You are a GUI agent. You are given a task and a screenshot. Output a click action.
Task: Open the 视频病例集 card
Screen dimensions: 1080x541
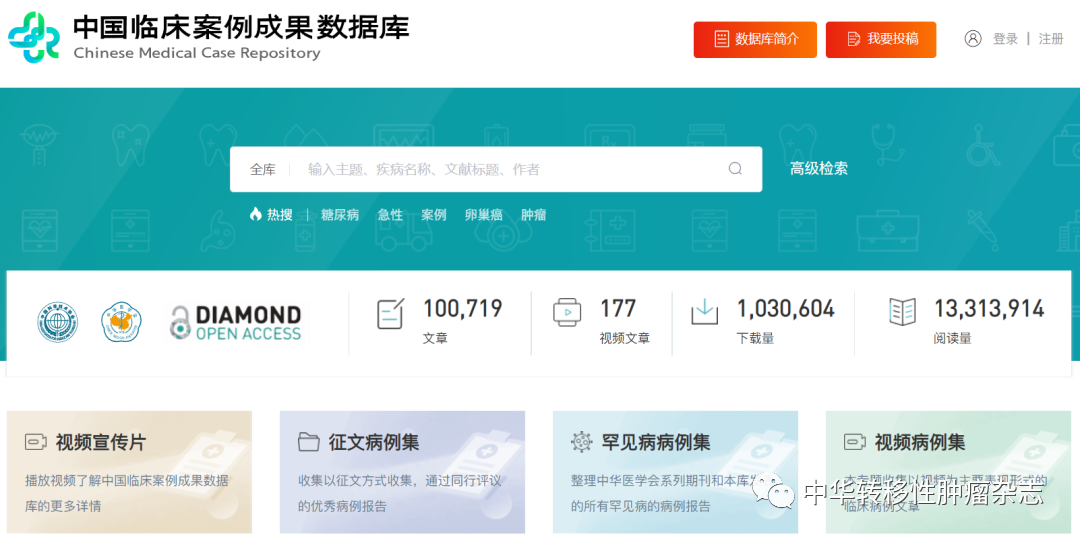click(948, 472)
